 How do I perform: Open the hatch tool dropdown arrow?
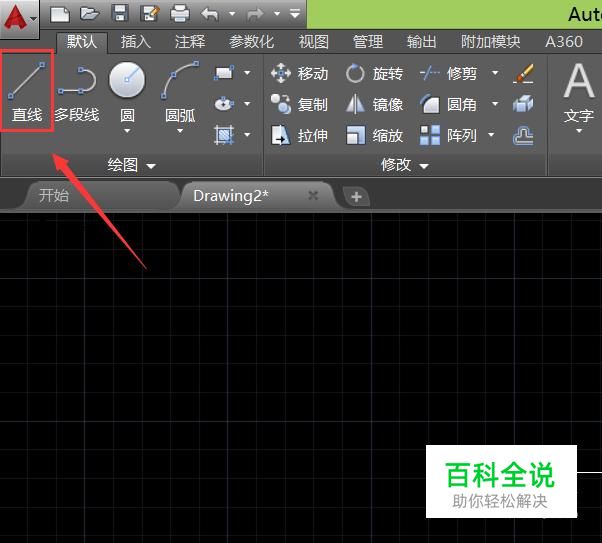247,134
